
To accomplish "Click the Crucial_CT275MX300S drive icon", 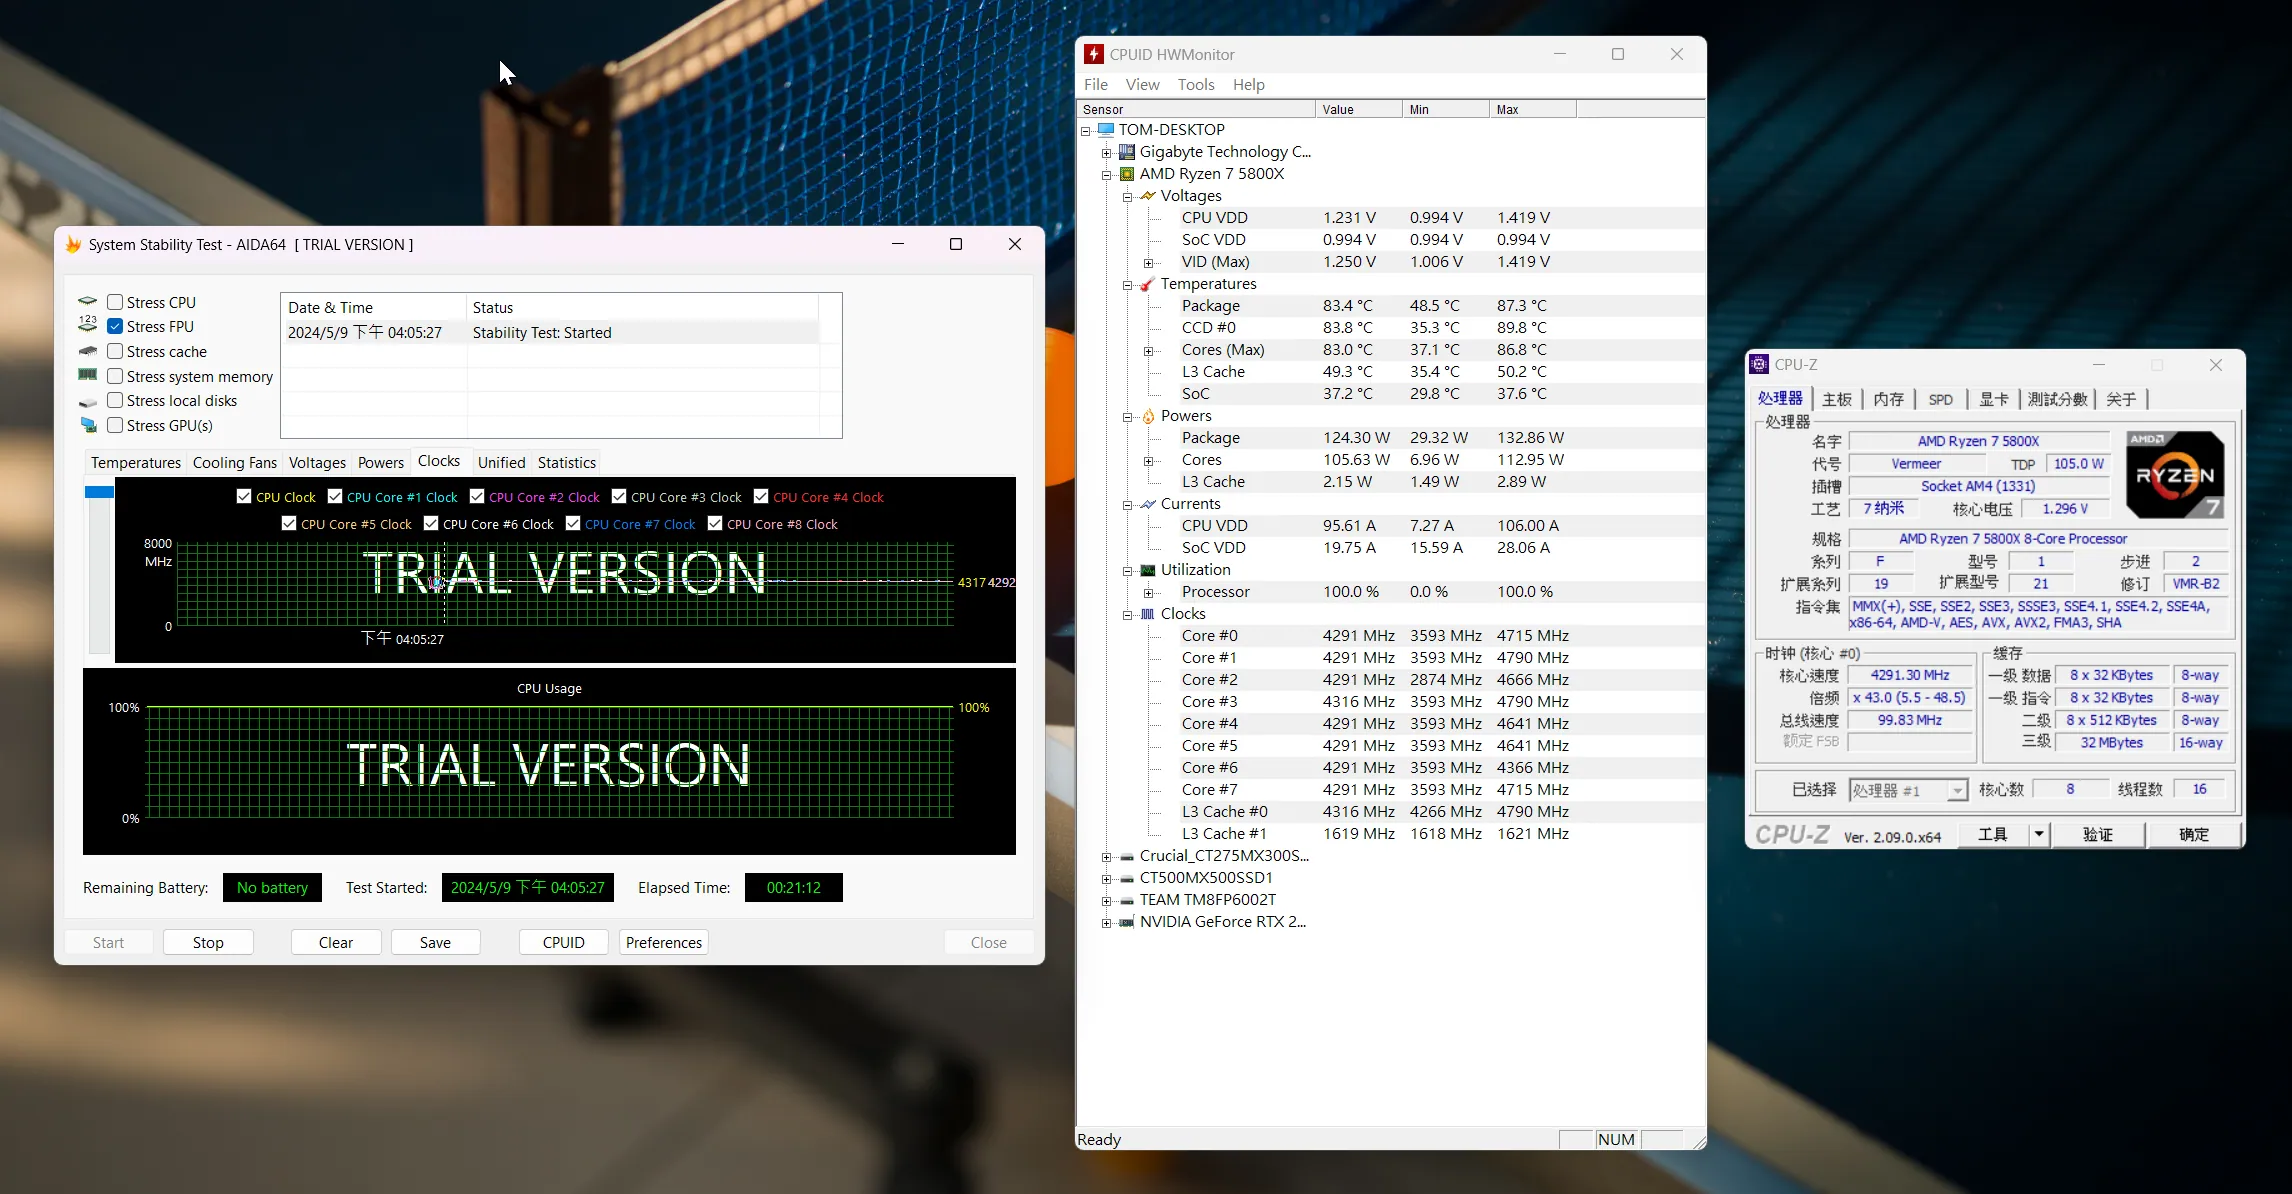I will tap(1127, 856).
